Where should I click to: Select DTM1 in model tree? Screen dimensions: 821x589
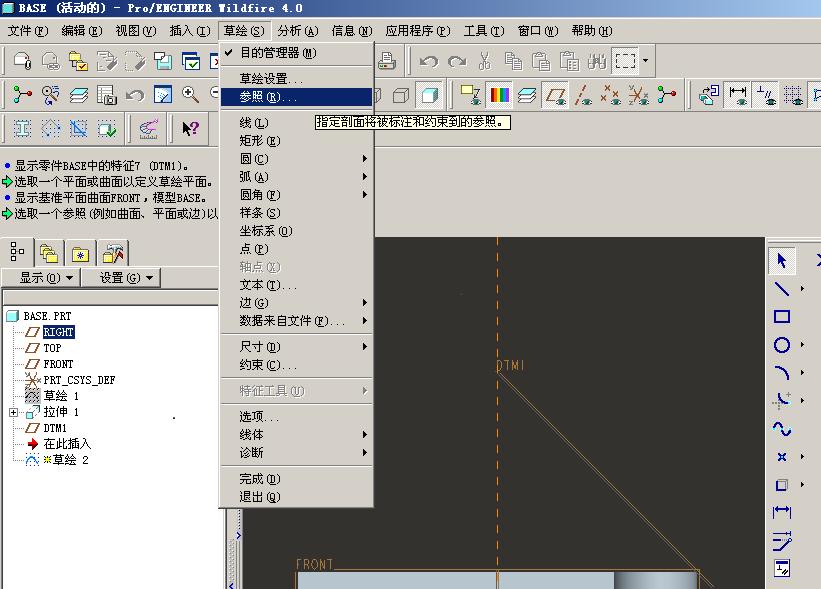[x=54, y=428]
